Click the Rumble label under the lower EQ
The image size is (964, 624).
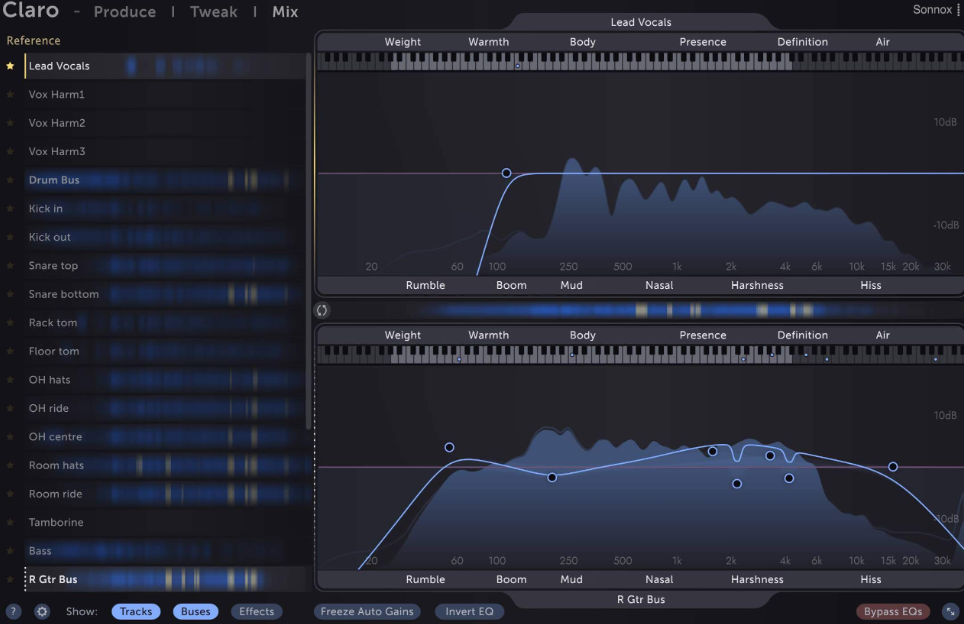(425, 579)
